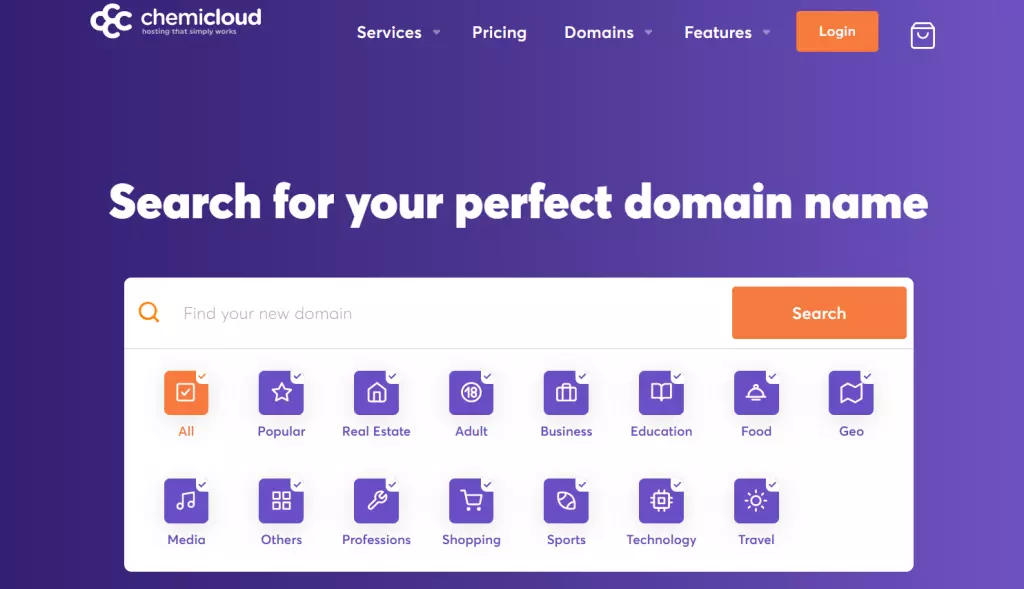Open the Pricing menu item
Screen dimensions: 1024x589
tap(499, 32)
